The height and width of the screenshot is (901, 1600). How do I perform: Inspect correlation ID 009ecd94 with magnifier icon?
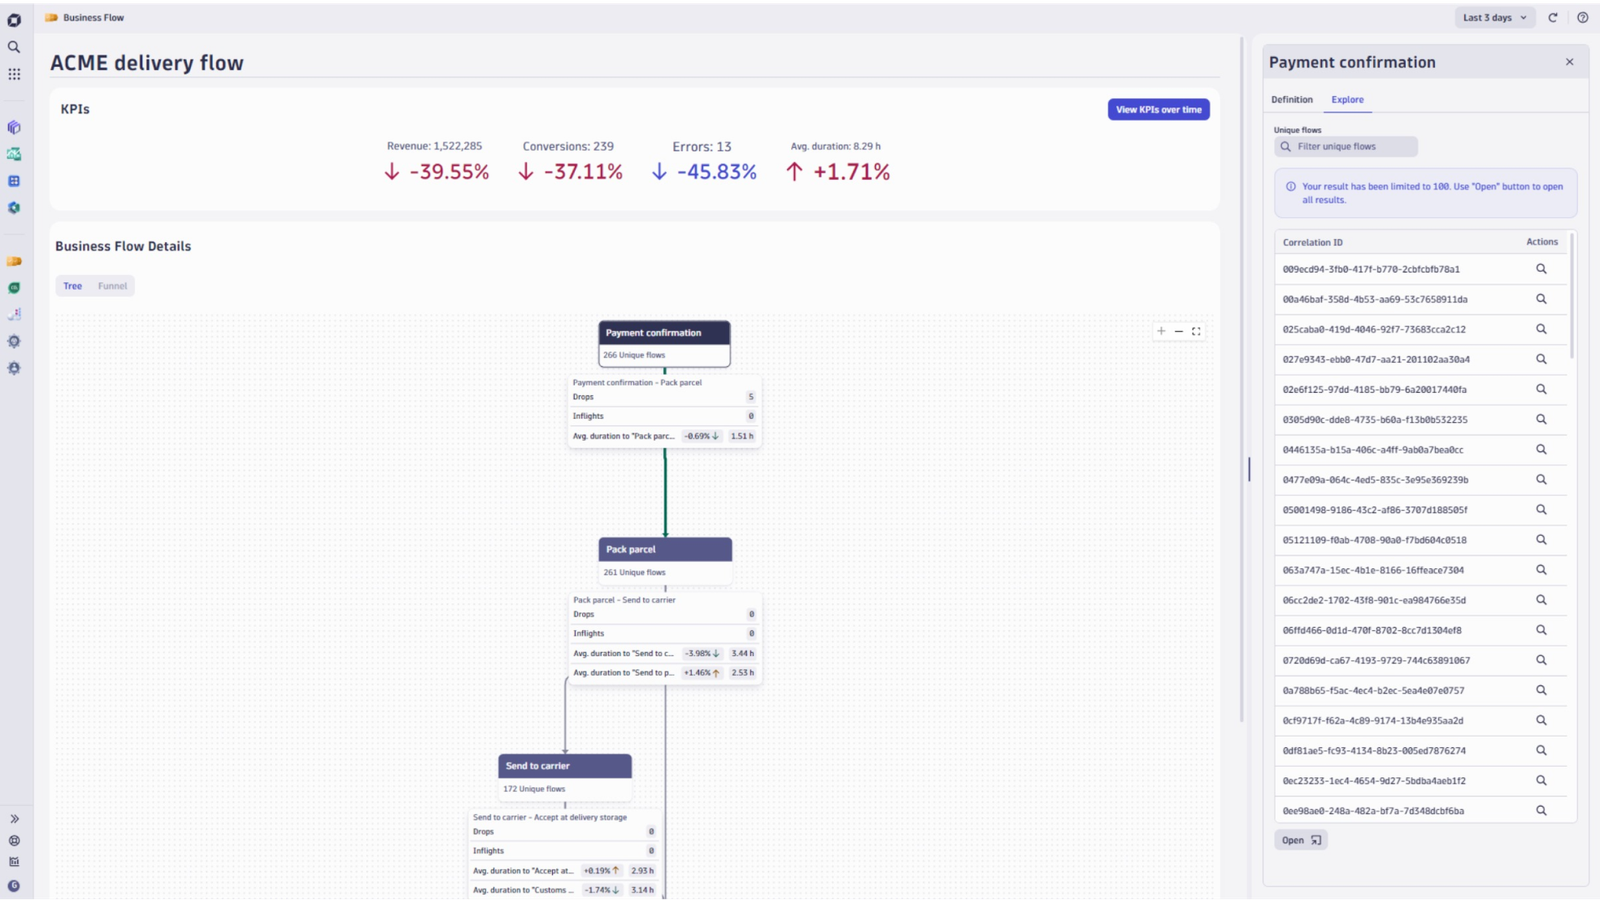[x=1541, y=269]
